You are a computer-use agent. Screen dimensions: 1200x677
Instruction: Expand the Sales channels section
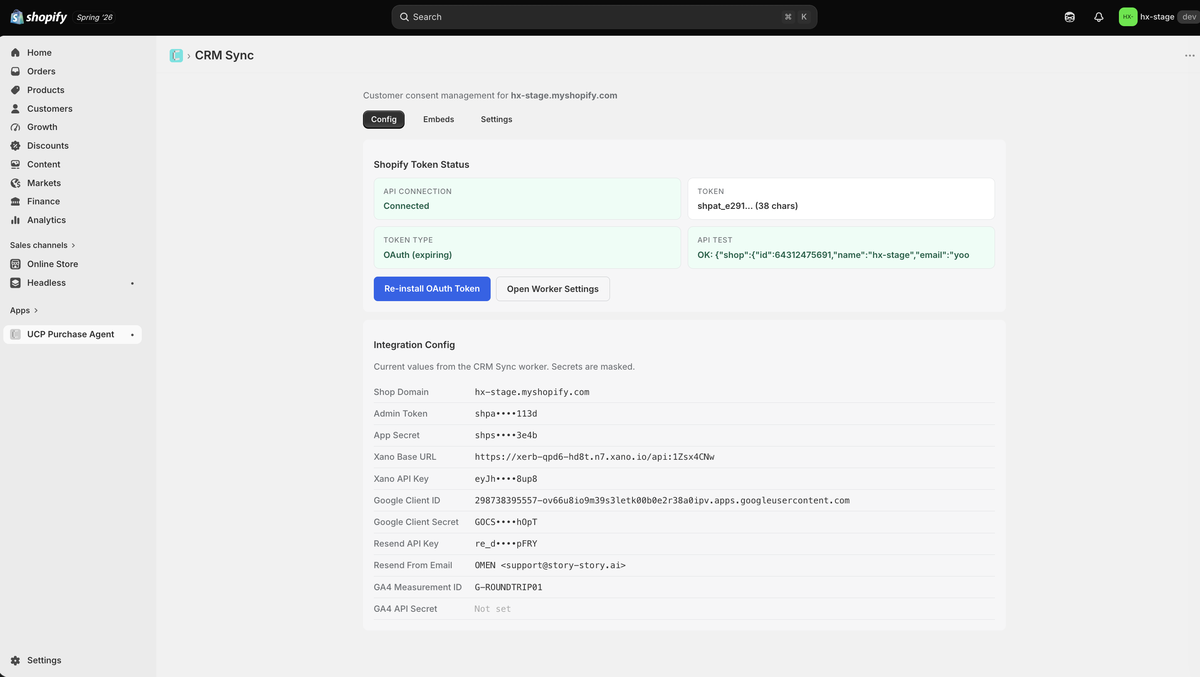tap(42, 245)
